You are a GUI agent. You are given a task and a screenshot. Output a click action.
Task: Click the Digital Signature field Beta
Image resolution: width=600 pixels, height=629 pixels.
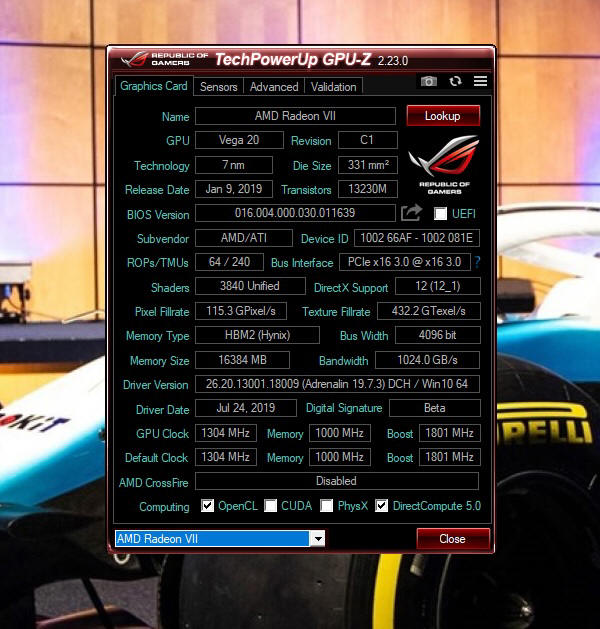point(435,408)
